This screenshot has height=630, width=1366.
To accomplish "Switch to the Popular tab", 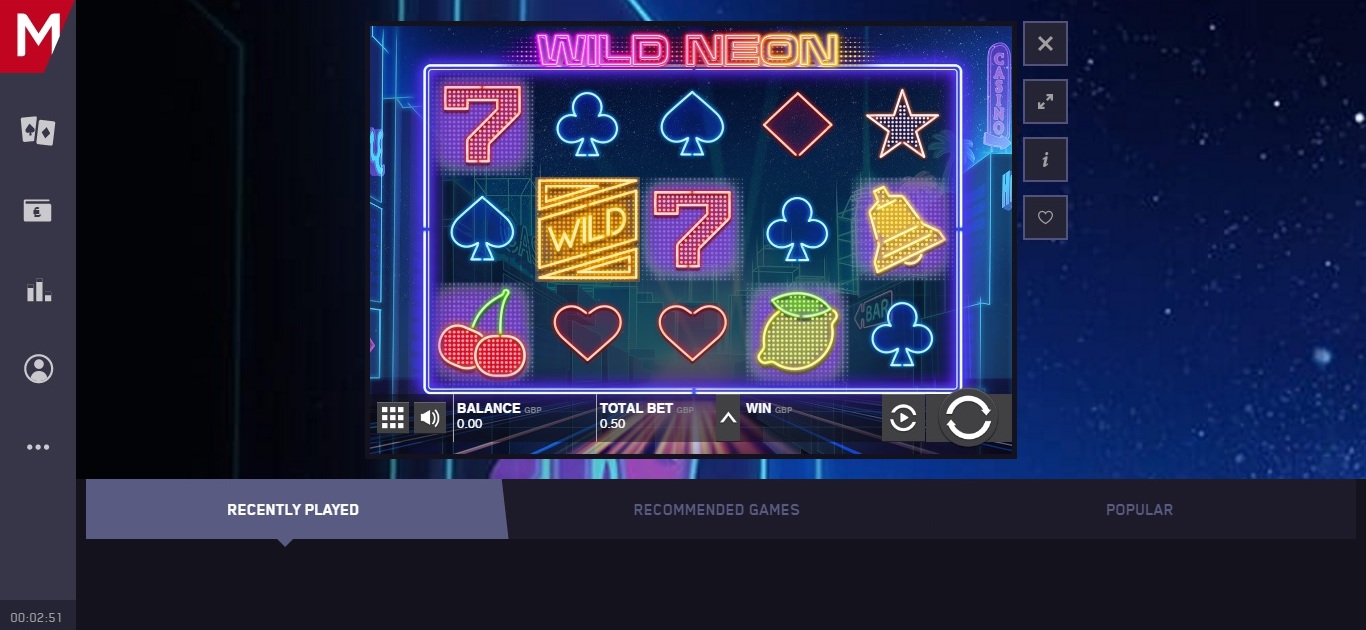I will tap(1139, 509).
